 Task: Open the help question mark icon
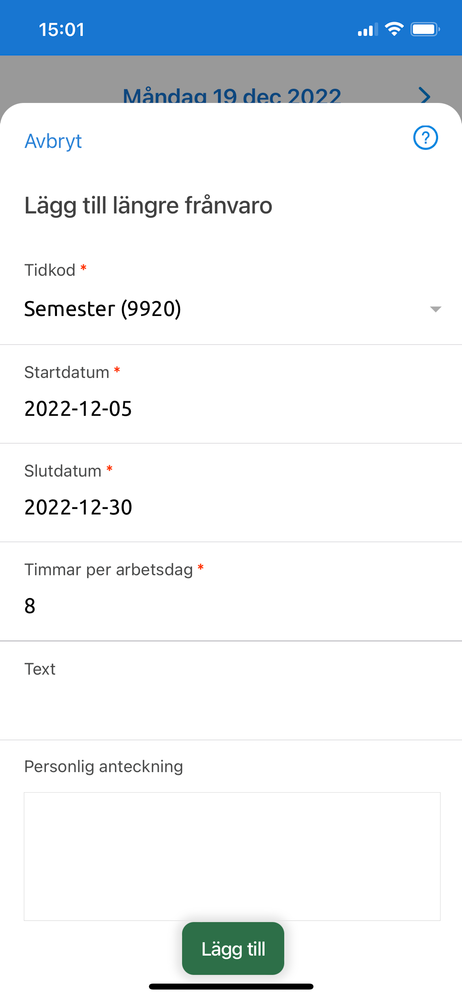(x=426, y=138)
